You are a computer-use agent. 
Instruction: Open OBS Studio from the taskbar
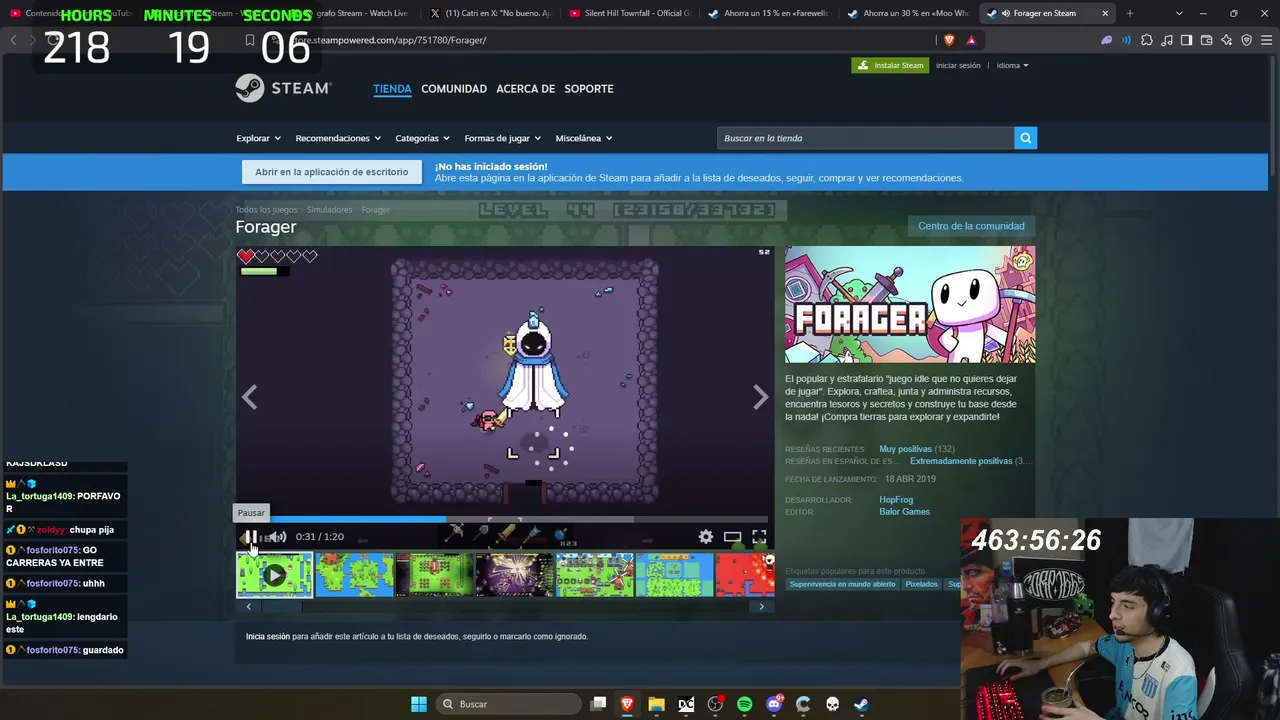tap(715, 704)
